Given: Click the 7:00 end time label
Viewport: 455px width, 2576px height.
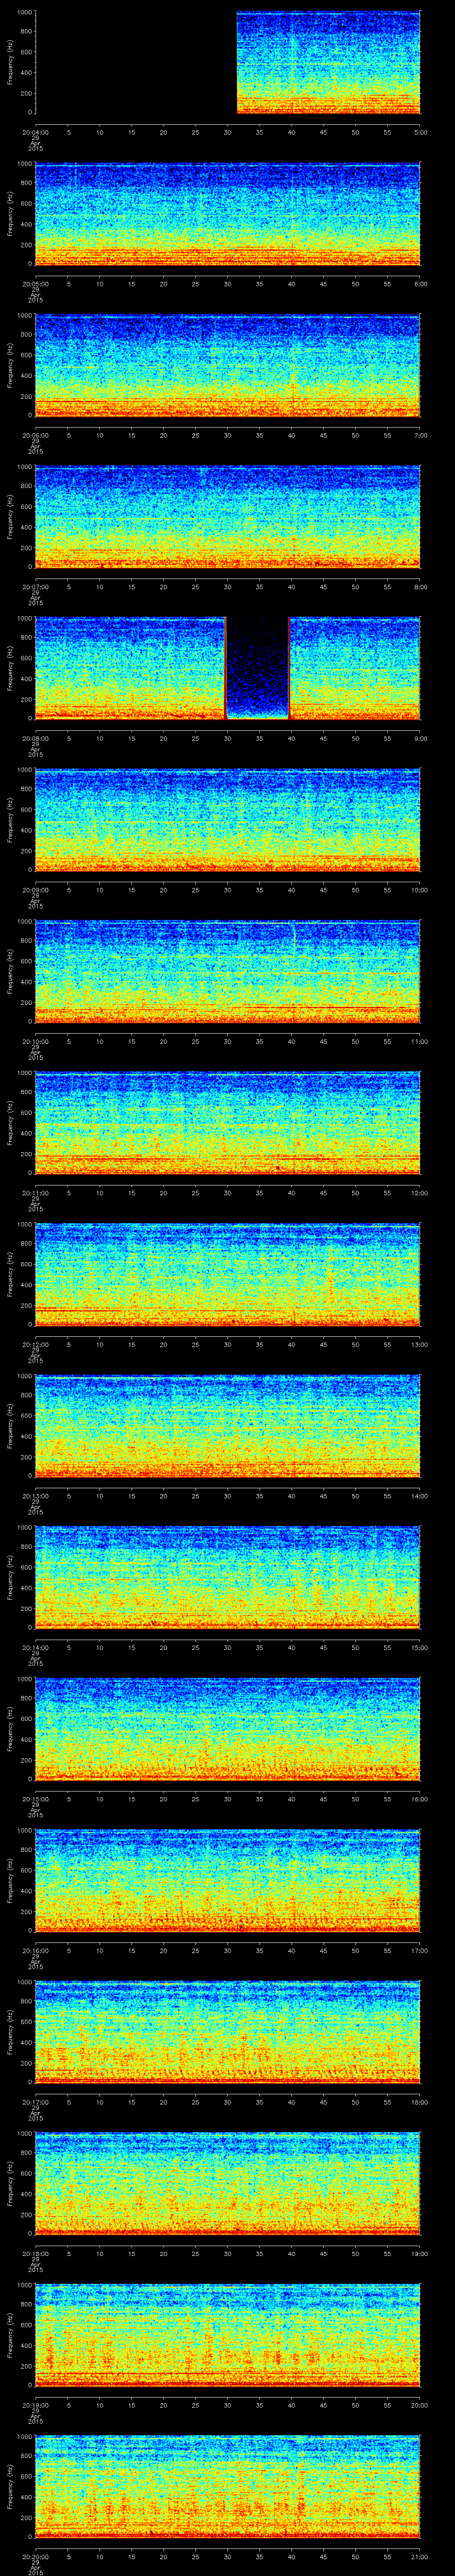Looking at the screenshot, I should [x=420, y=434].
